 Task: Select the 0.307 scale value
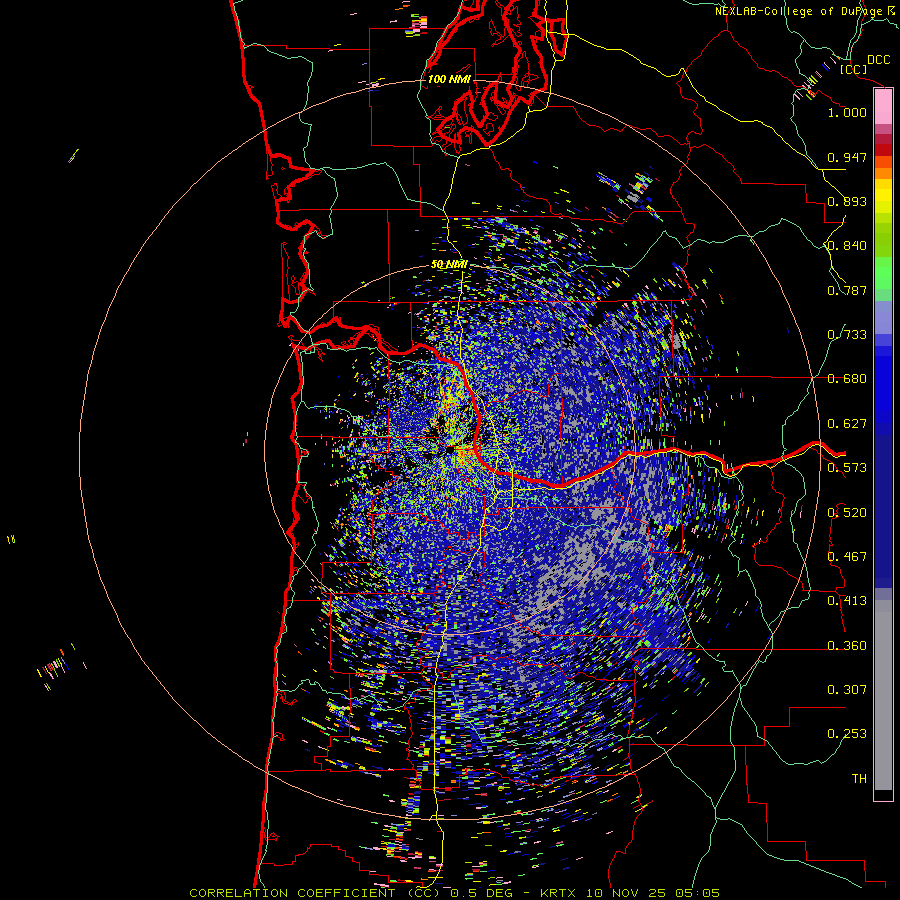847,690
